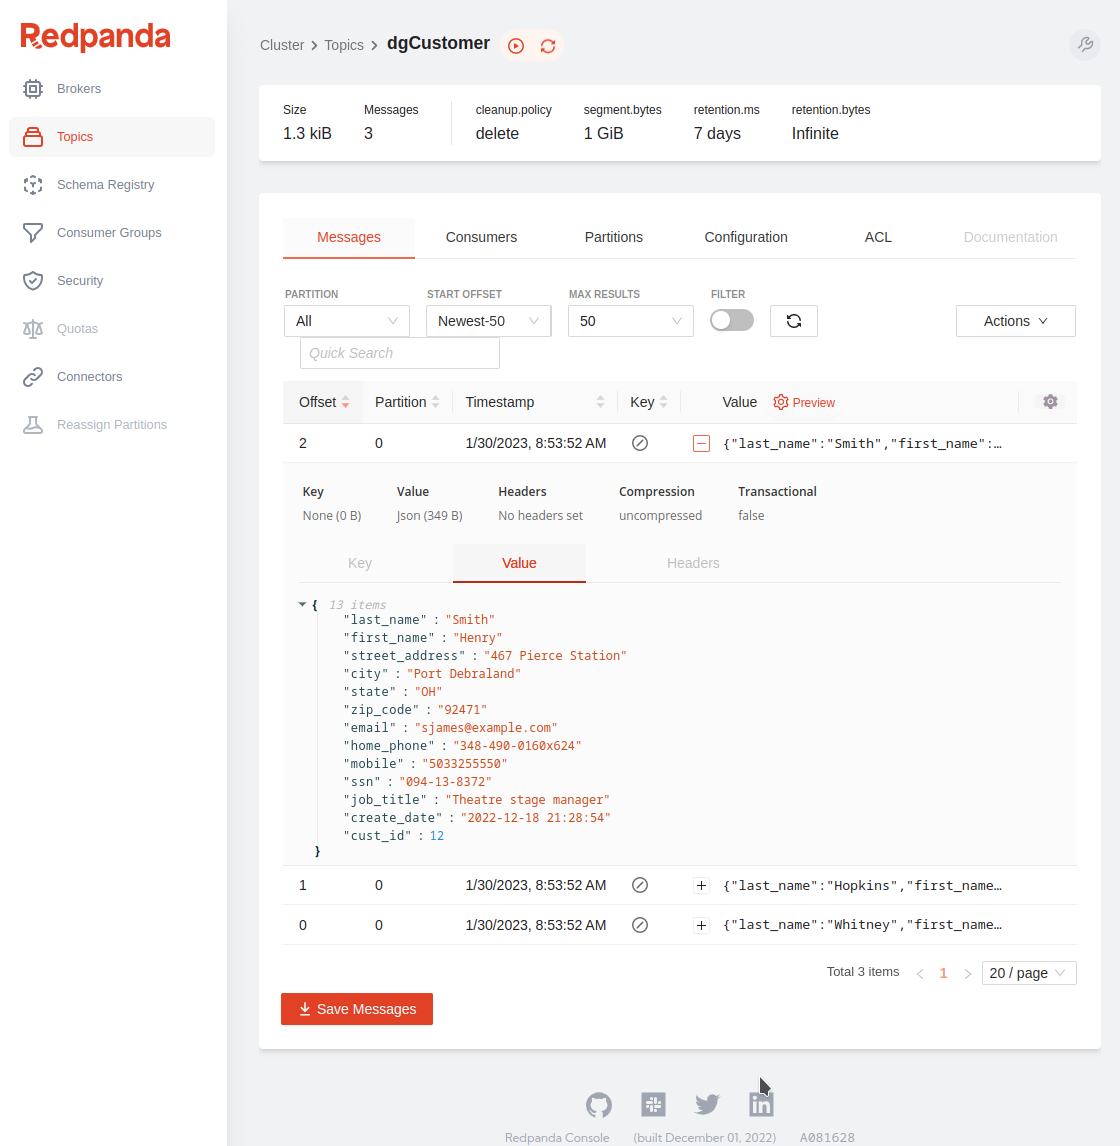Open the Twitter footer icon

(x=707, y=1104)
